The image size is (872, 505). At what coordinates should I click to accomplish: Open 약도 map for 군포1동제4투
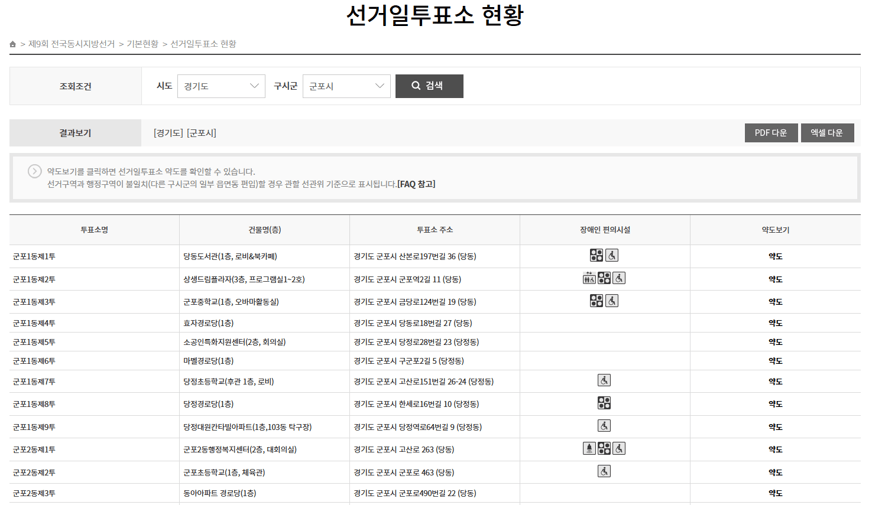coord(775,323)
